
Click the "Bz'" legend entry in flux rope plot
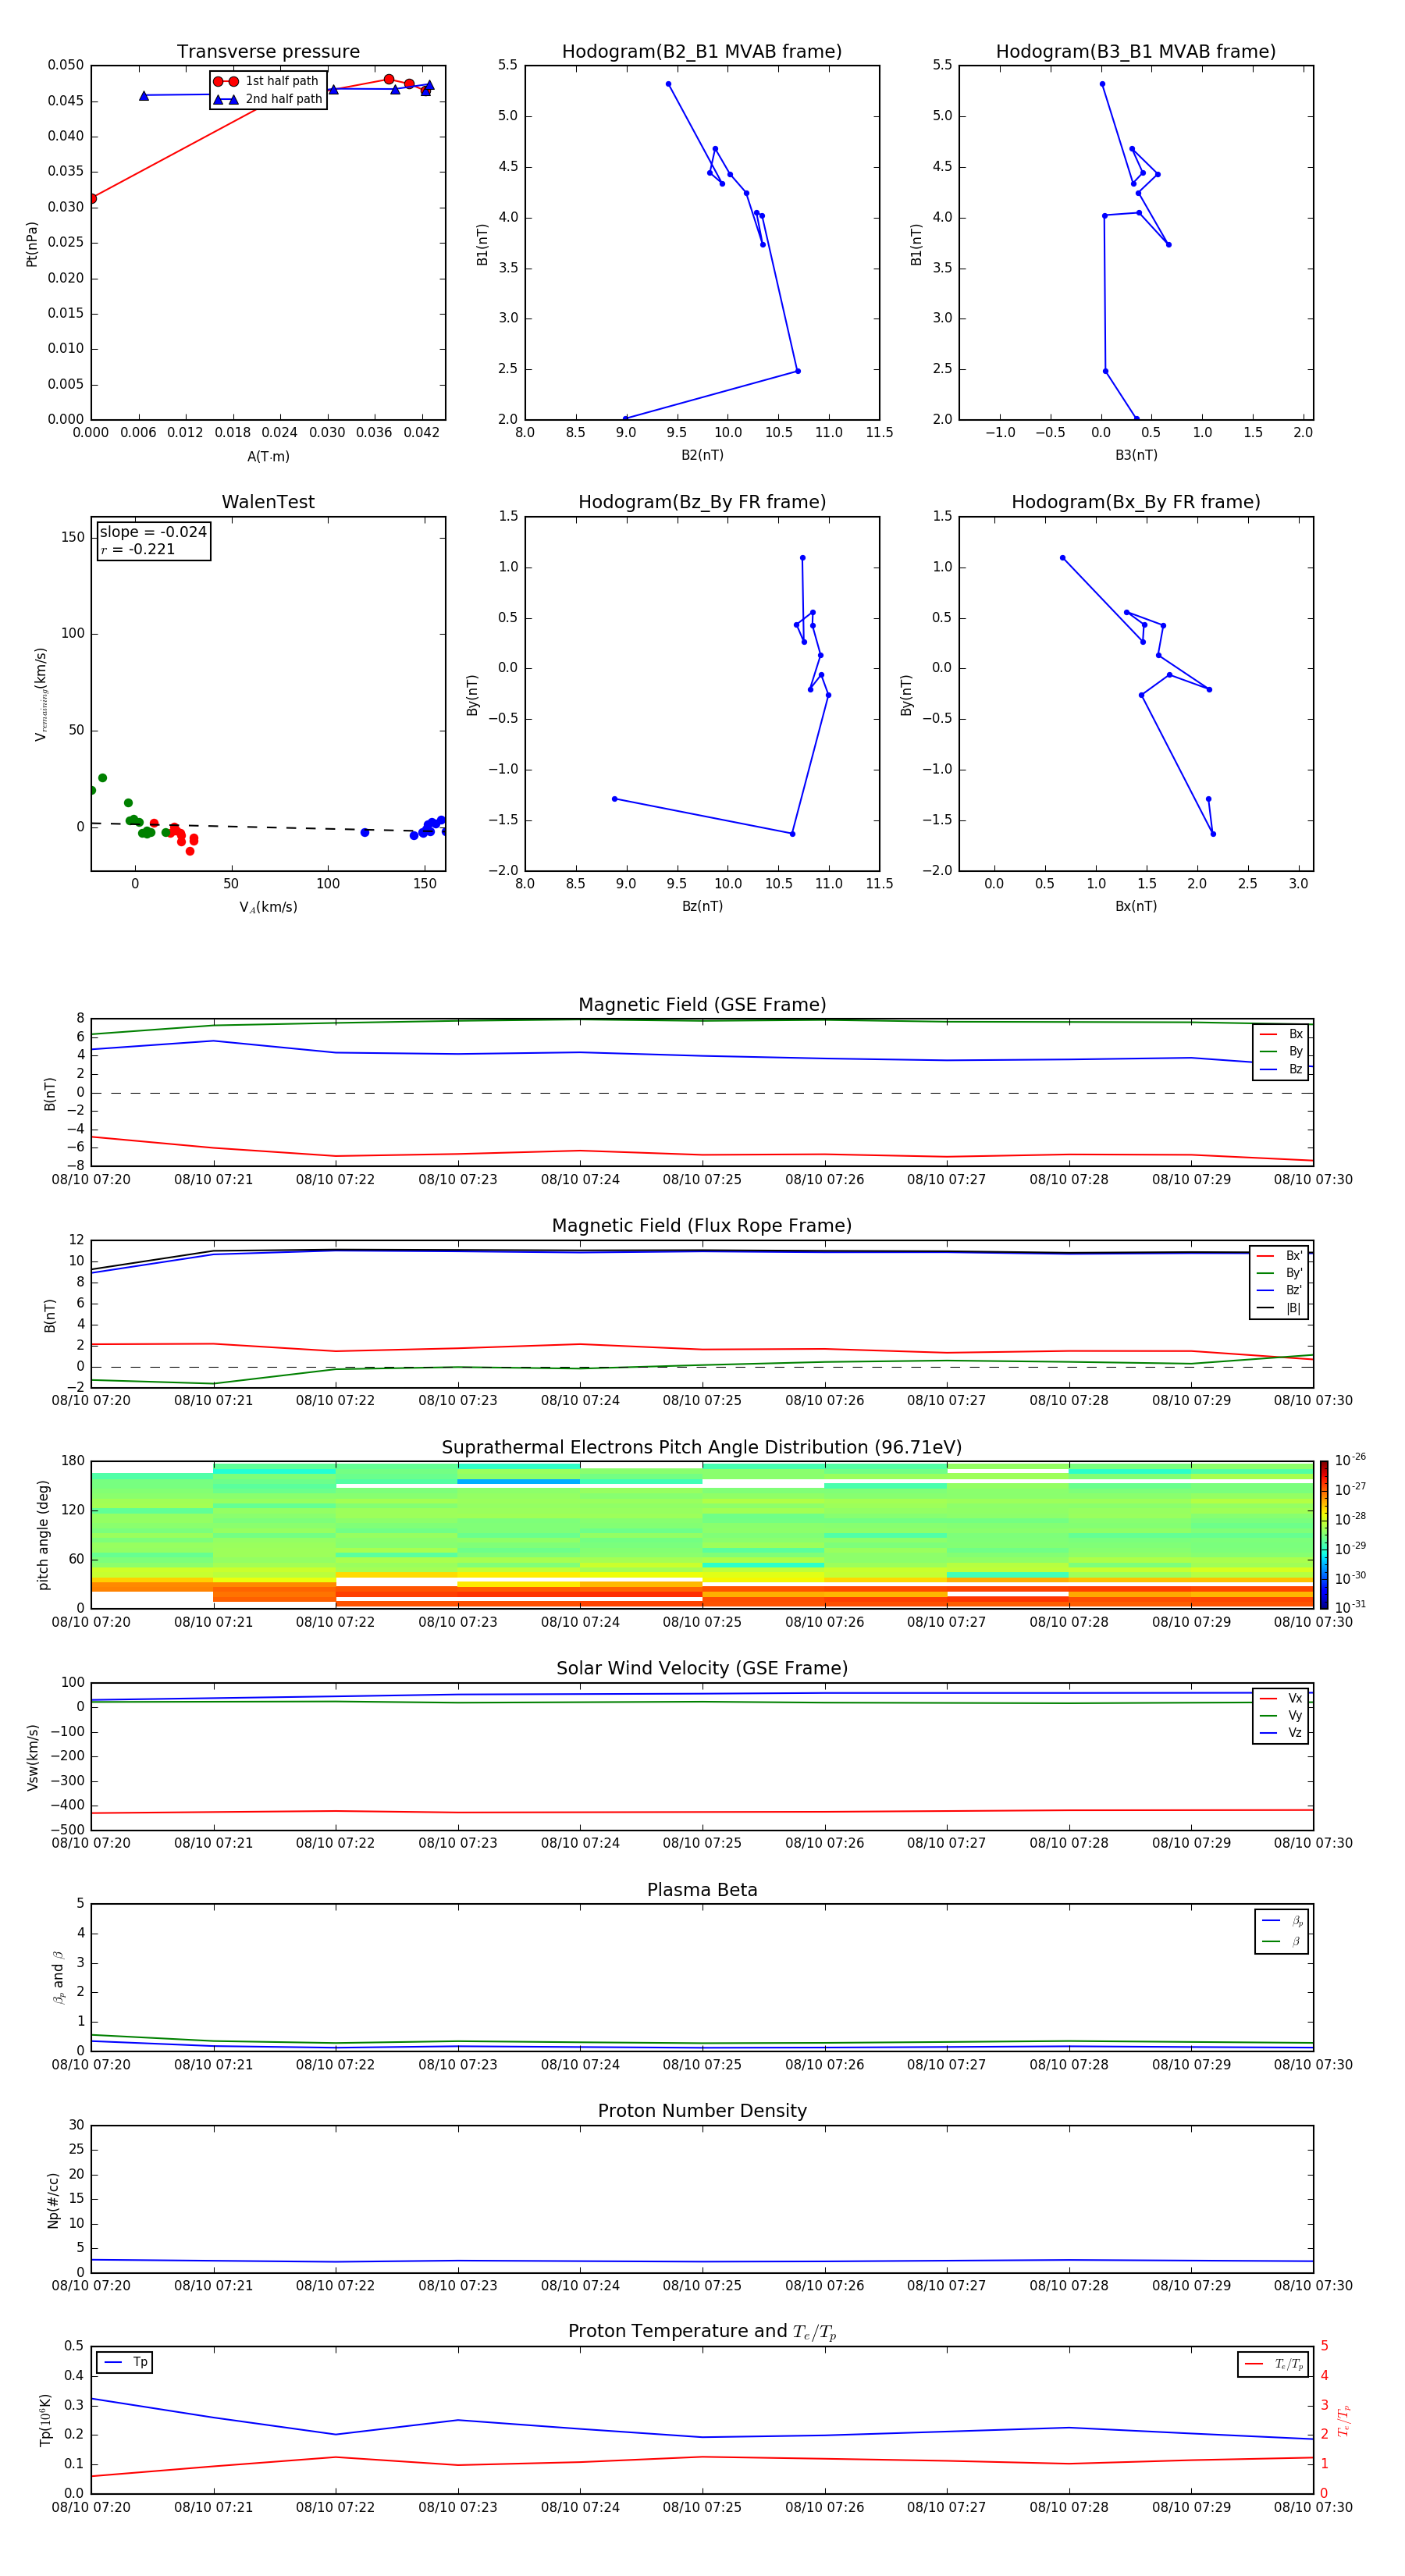click(1280, 1290)
